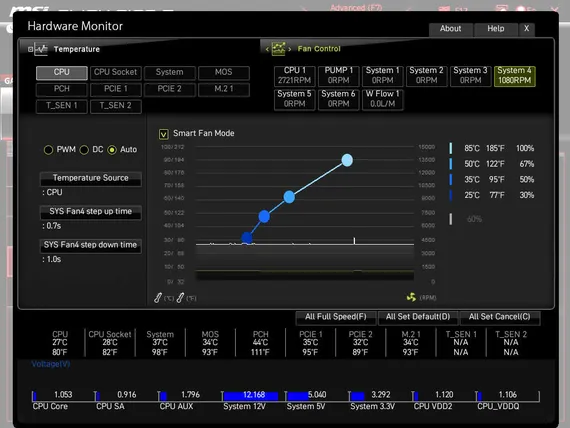Screen dimensions: 570x428
Task: Click the PCH 44°C temperature reading
Action: click(x=260, y=343)
